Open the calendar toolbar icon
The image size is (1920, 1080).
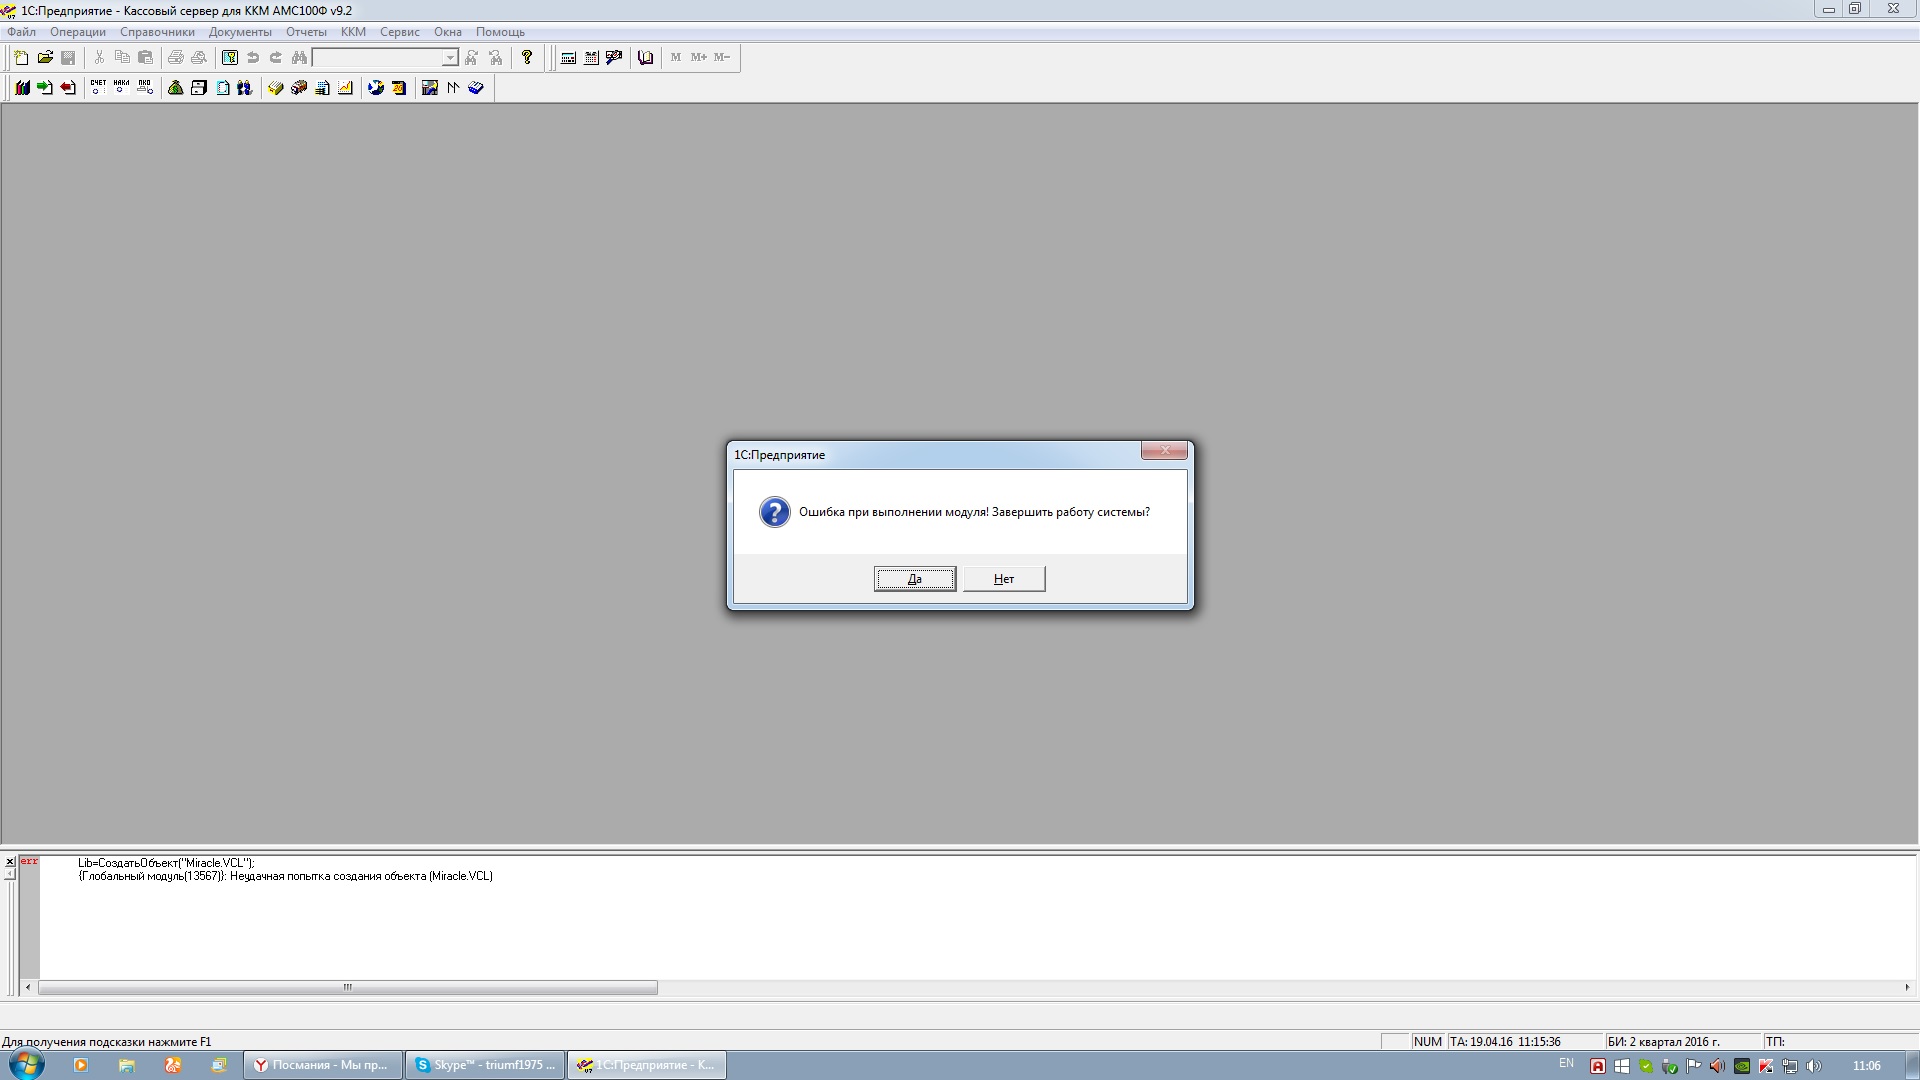click(x=591, y=58)
